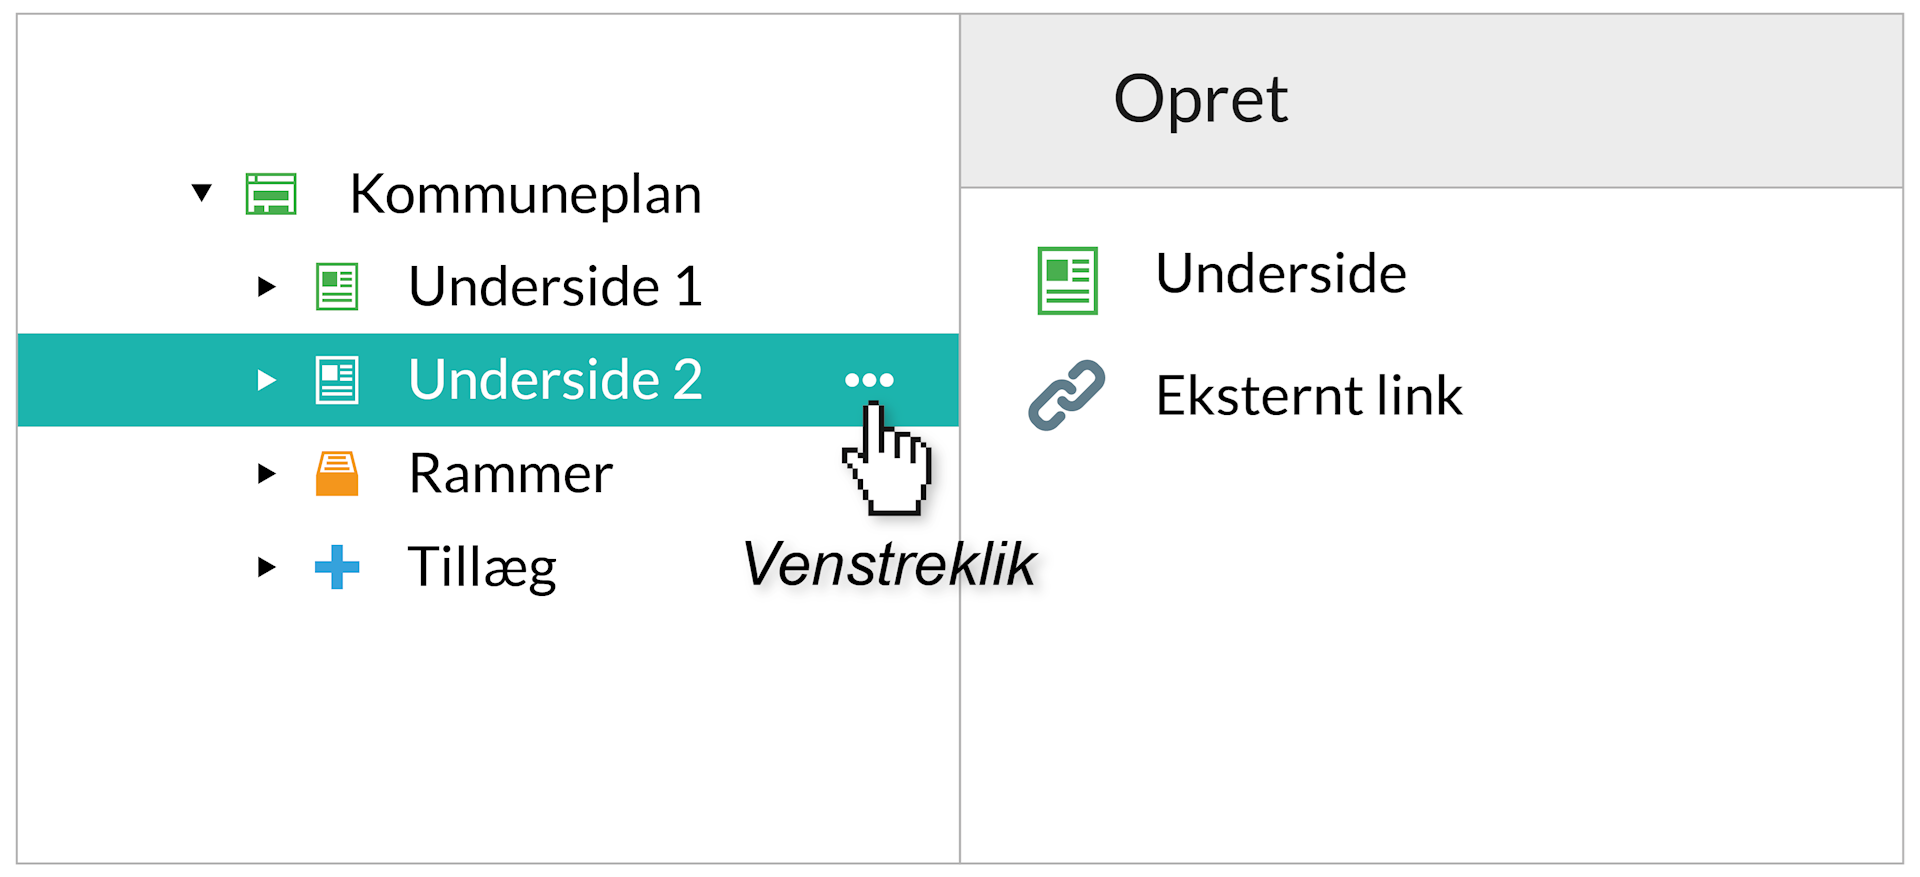
Task: Select the Kommuneplan tree item label
Action: tap(525, 194)
